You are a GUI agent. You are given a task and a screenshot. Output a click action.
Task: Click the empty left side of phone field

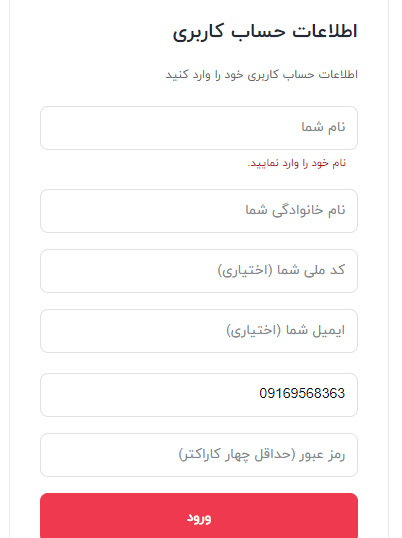pos(137,395)
